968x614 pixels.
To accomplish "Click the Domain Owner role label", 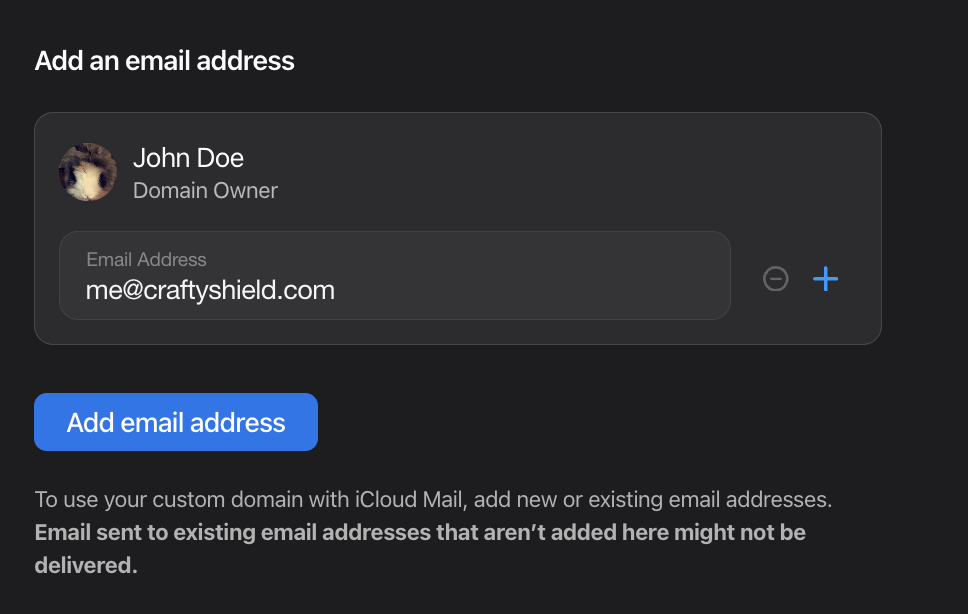I will pos(205,190).
